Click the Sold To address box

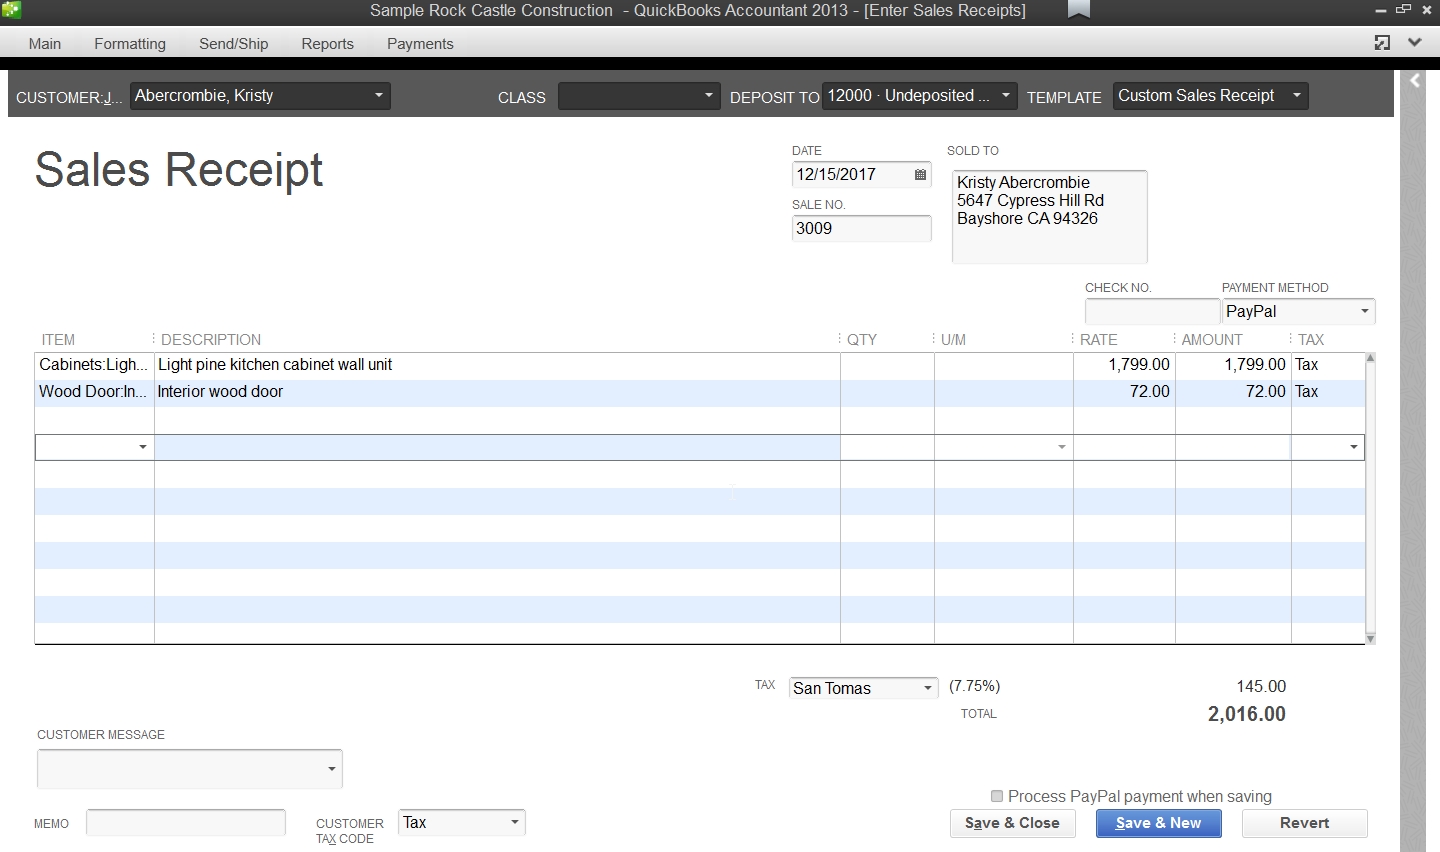coord(1049,216)
